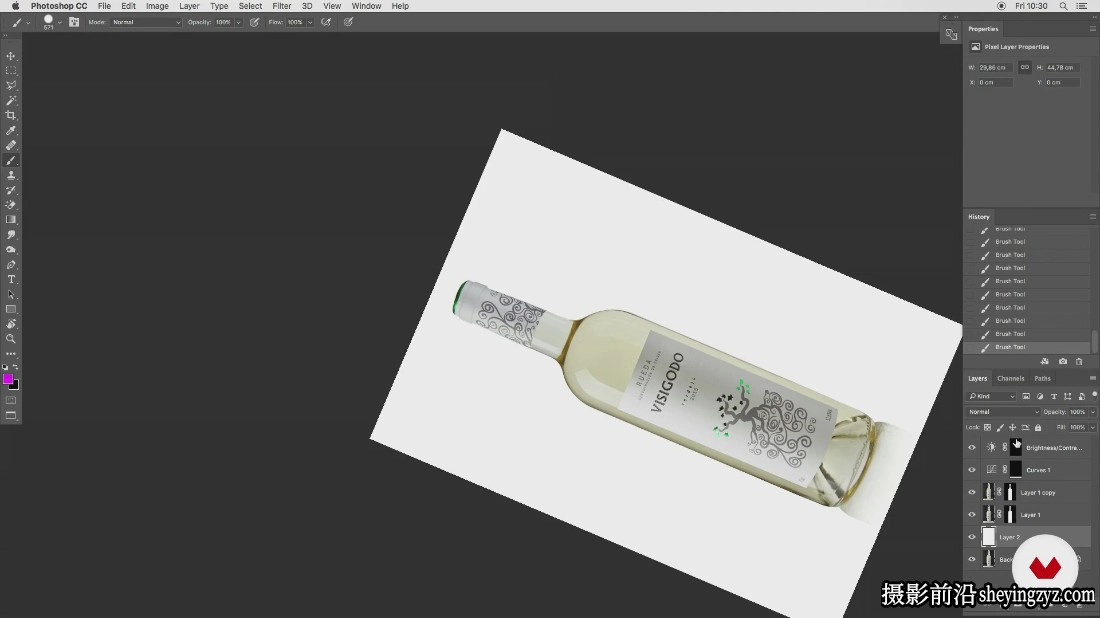Toggle lock image pixels brush icon
The width and height of the screenshot is (1100, 618).
1000,427
